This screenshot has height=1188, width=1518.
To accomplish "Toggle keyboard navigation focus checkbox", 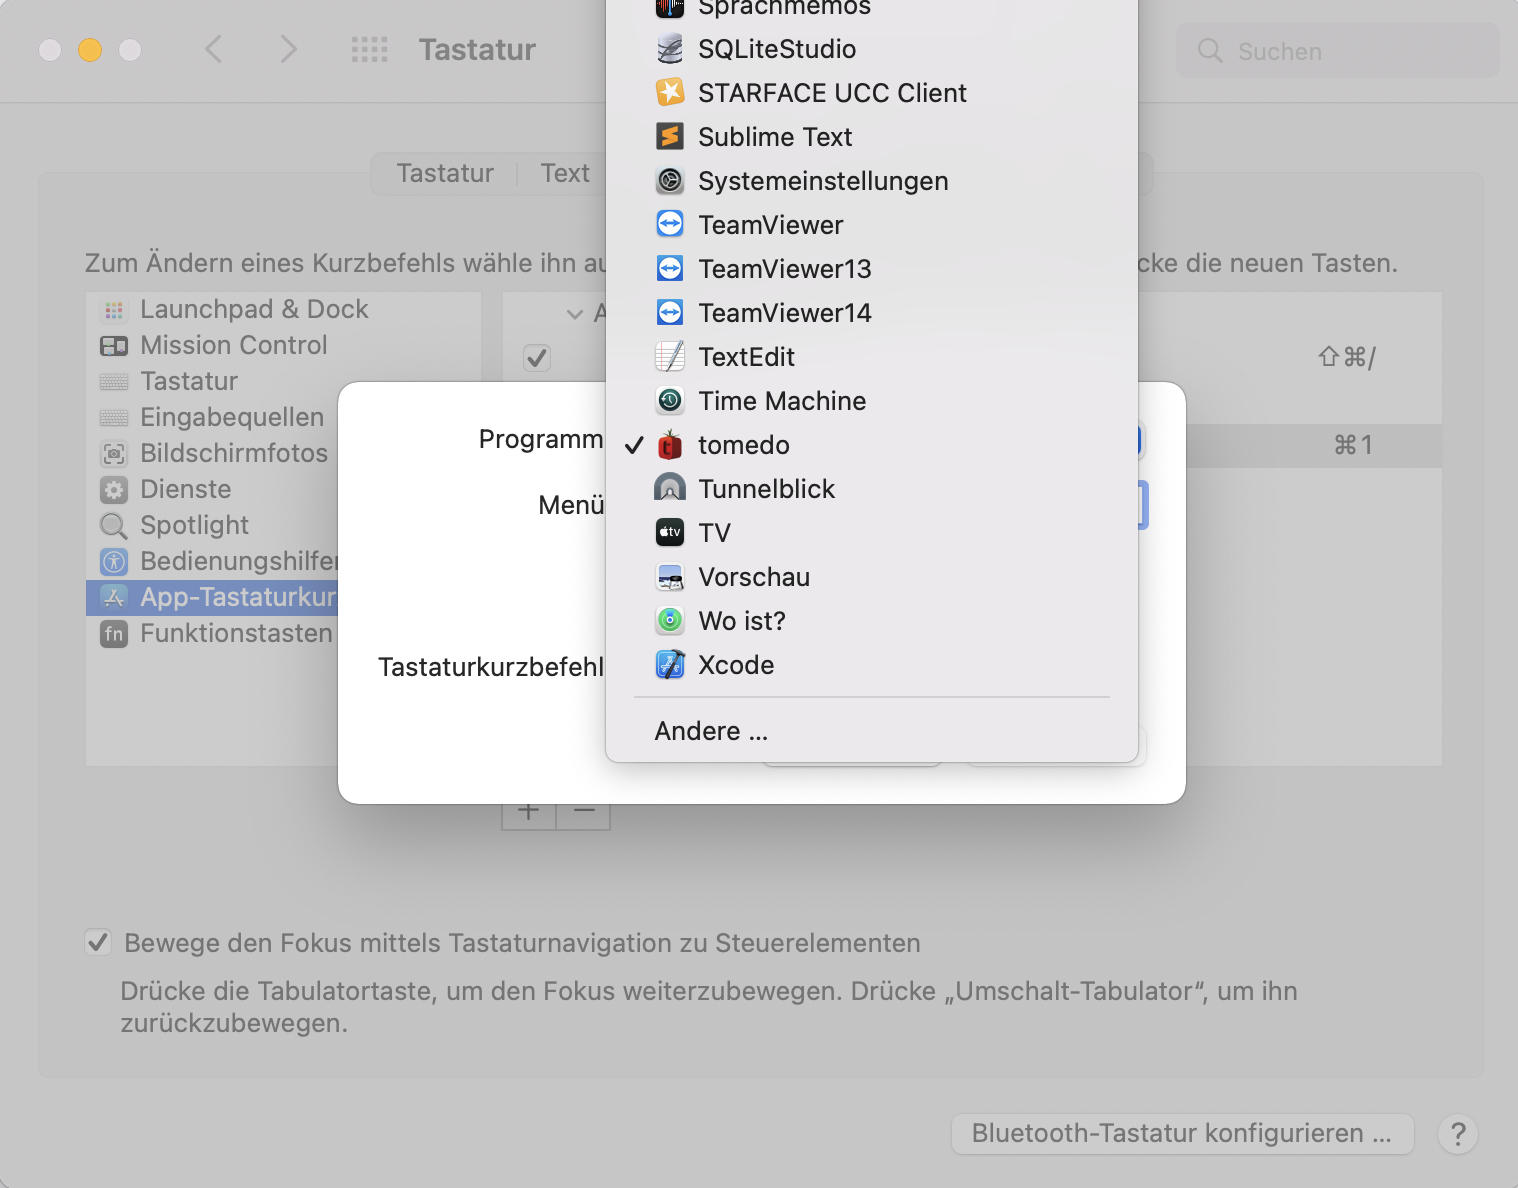I will tap(98, 942).
